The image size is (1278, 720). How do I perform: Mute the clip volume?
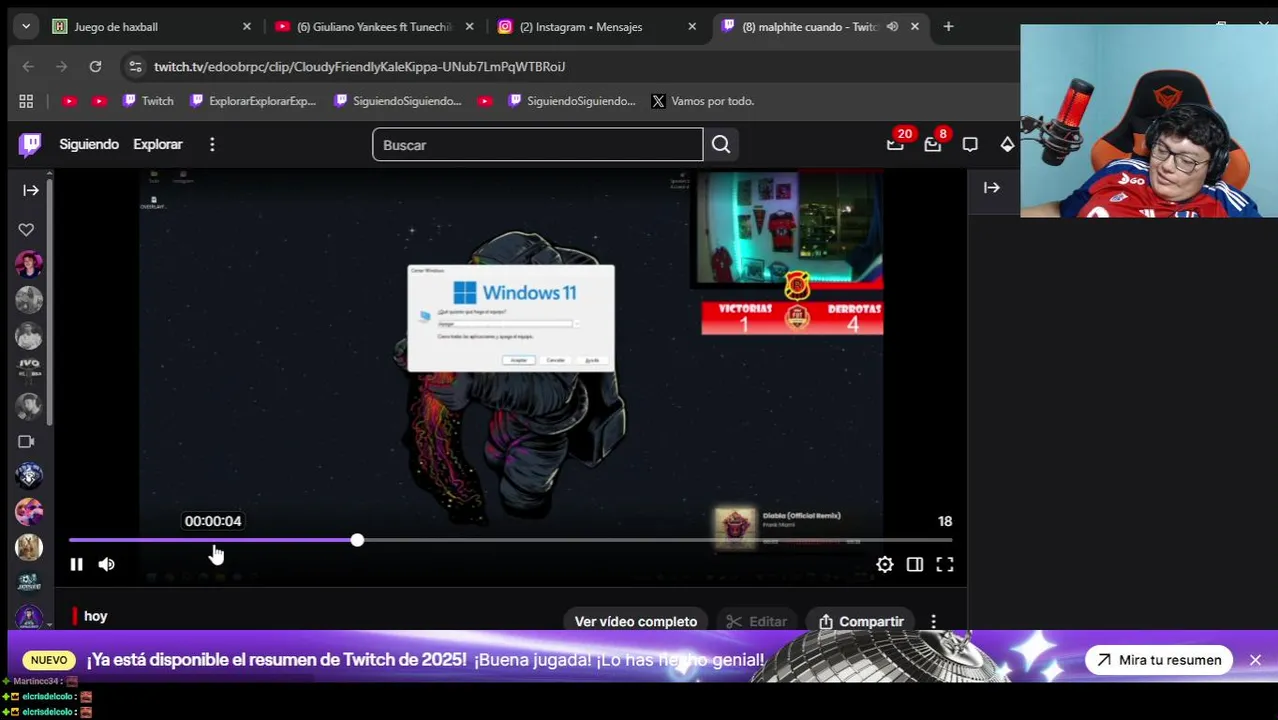pos(107,565)
